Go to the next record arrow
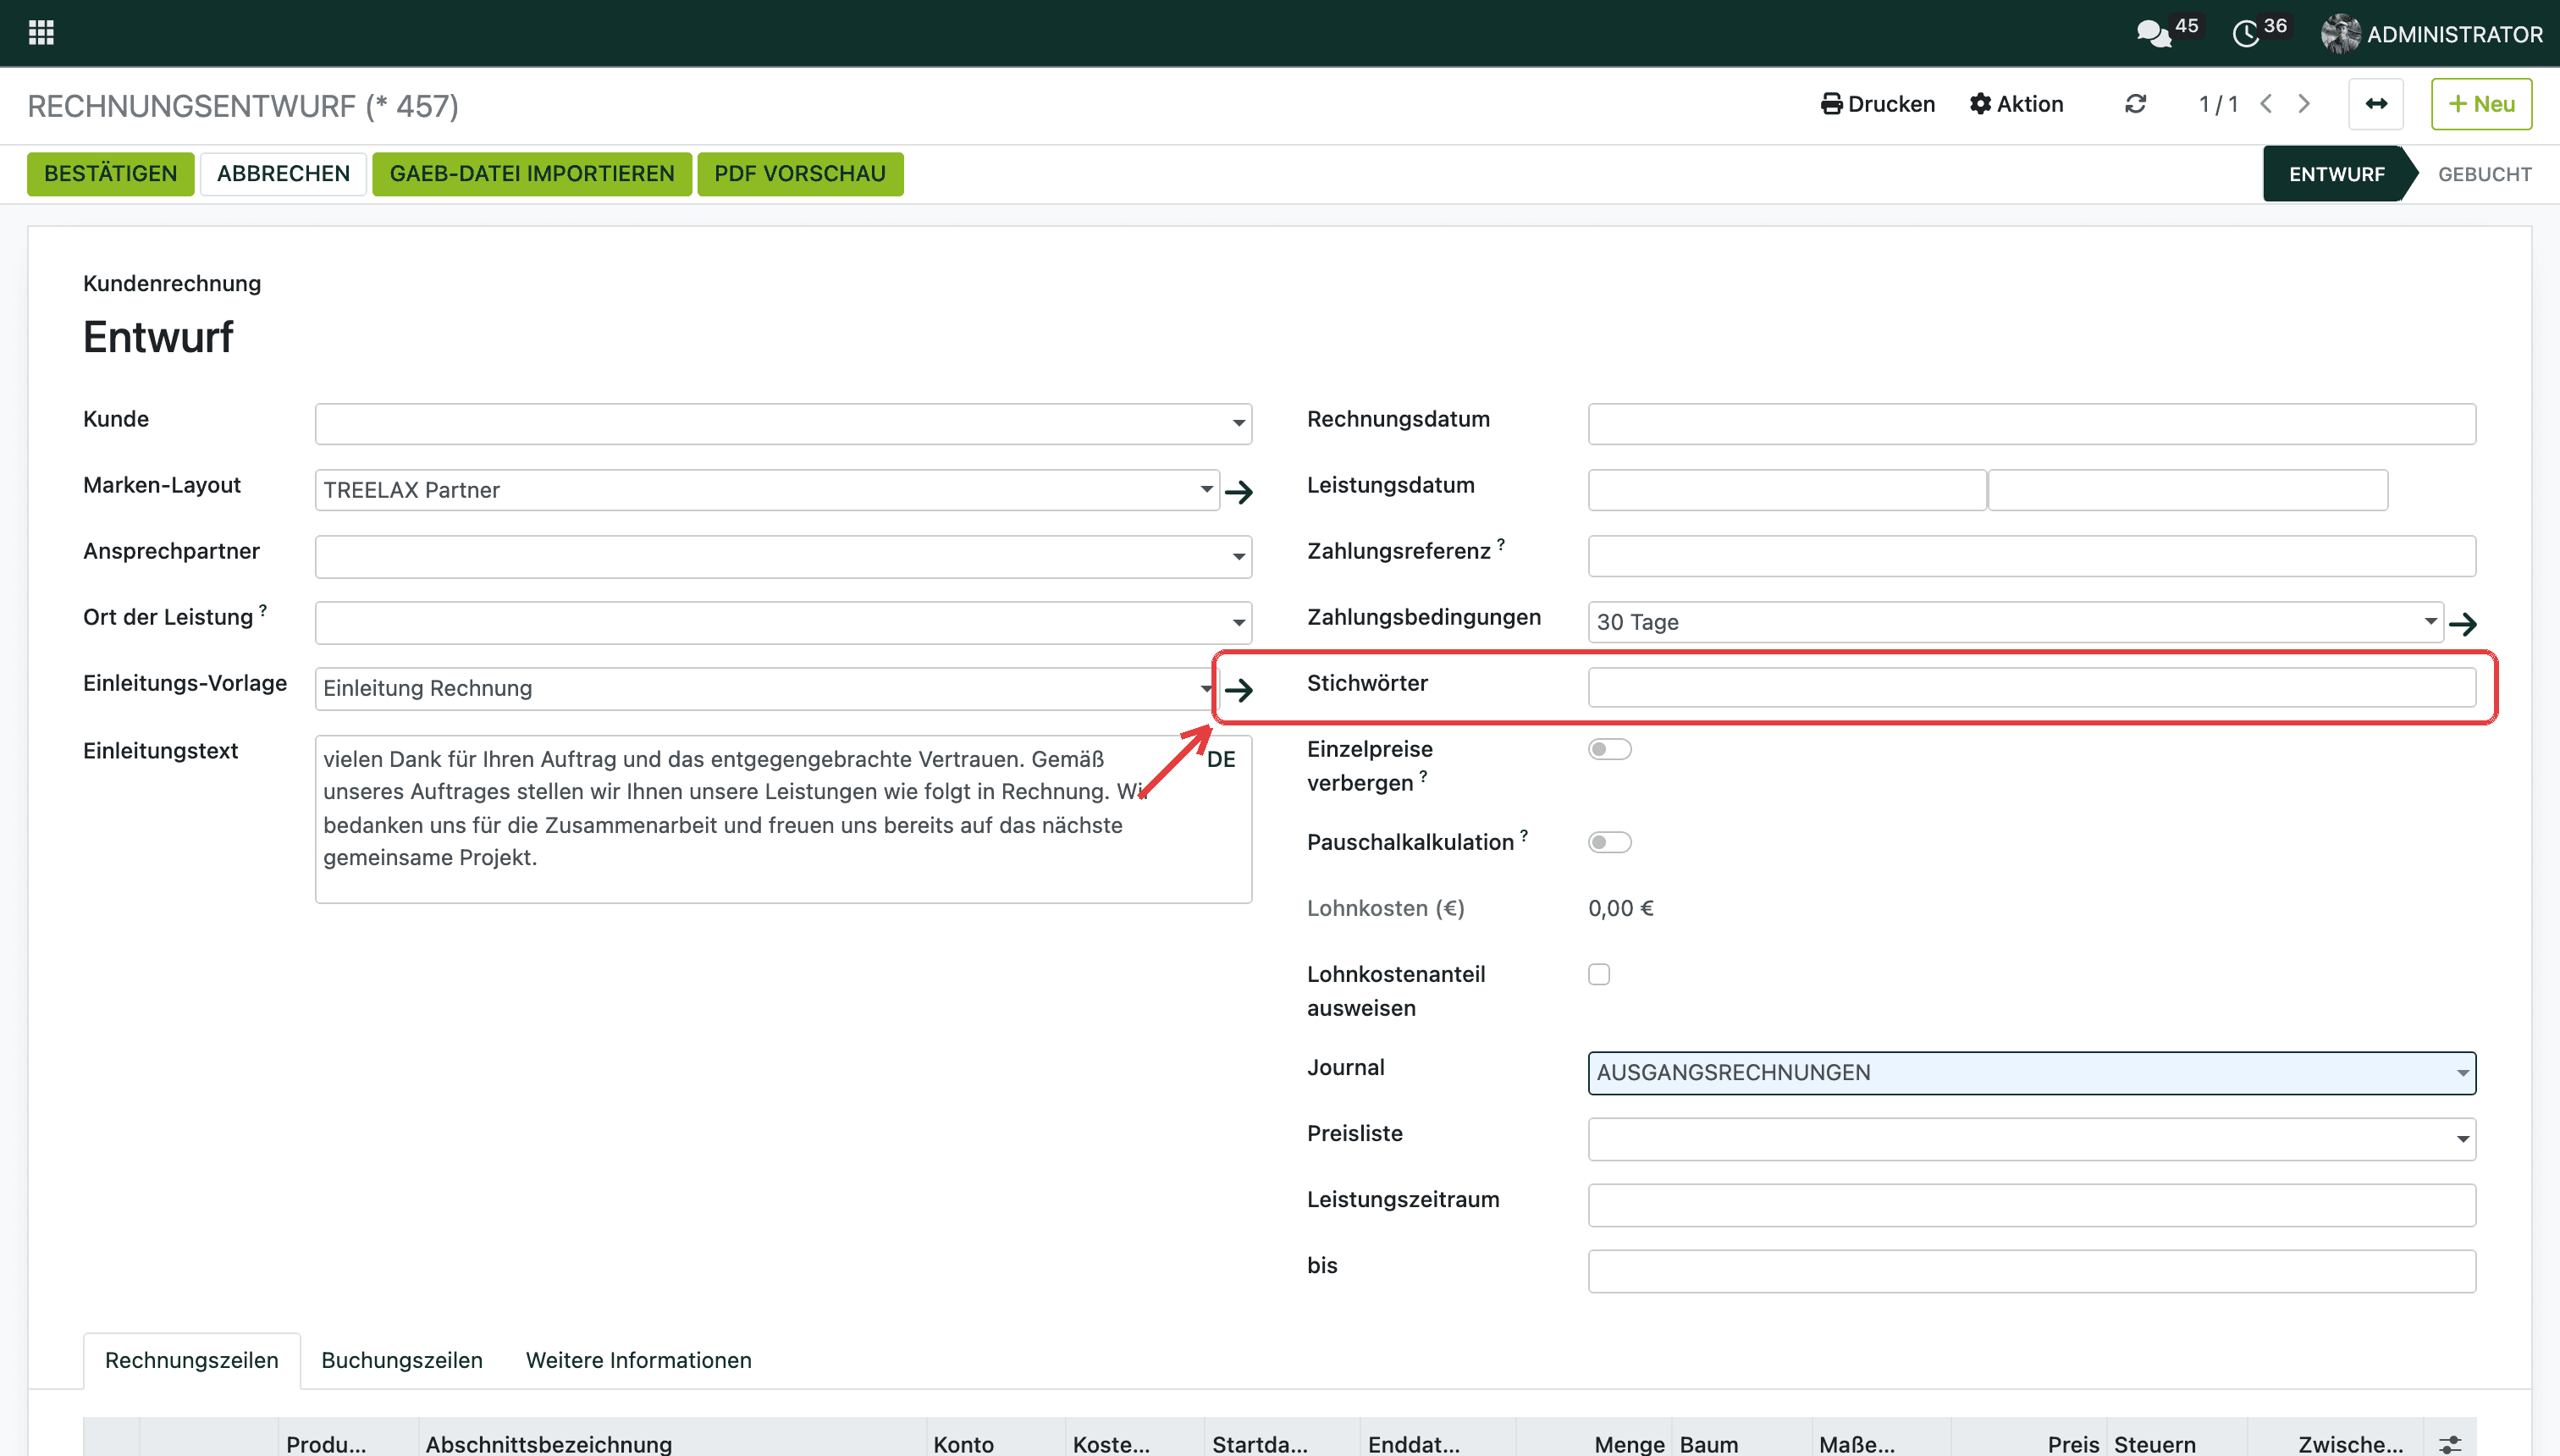The height and width of the screenshot is (1456, 2560). [2304, 104]
